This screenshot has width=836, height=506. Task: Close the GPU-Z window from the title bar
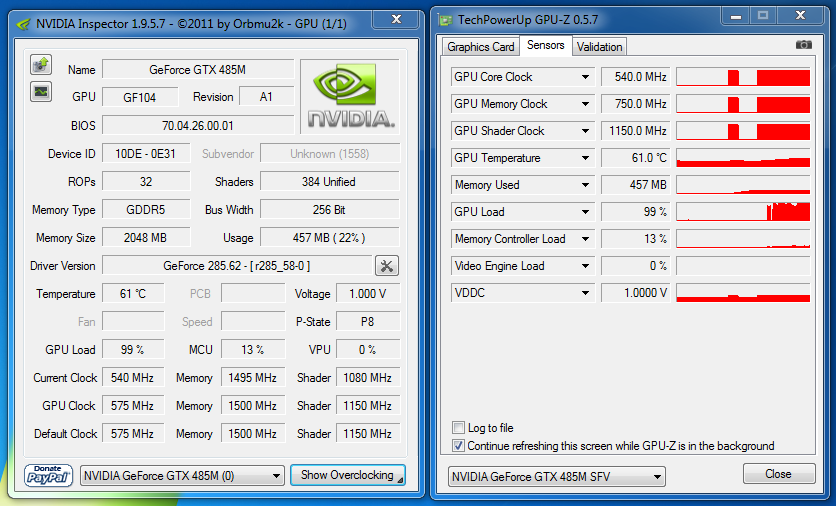point(800,16)
